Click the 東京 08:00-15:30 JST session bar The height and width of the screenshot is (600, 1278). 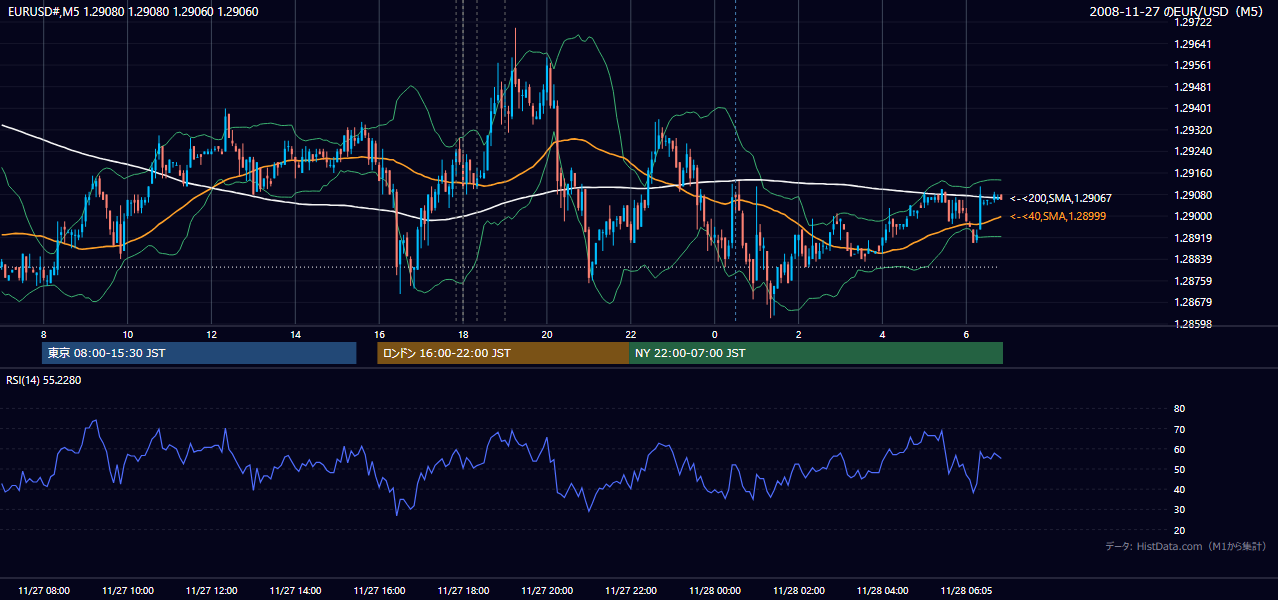pos(199,353)
